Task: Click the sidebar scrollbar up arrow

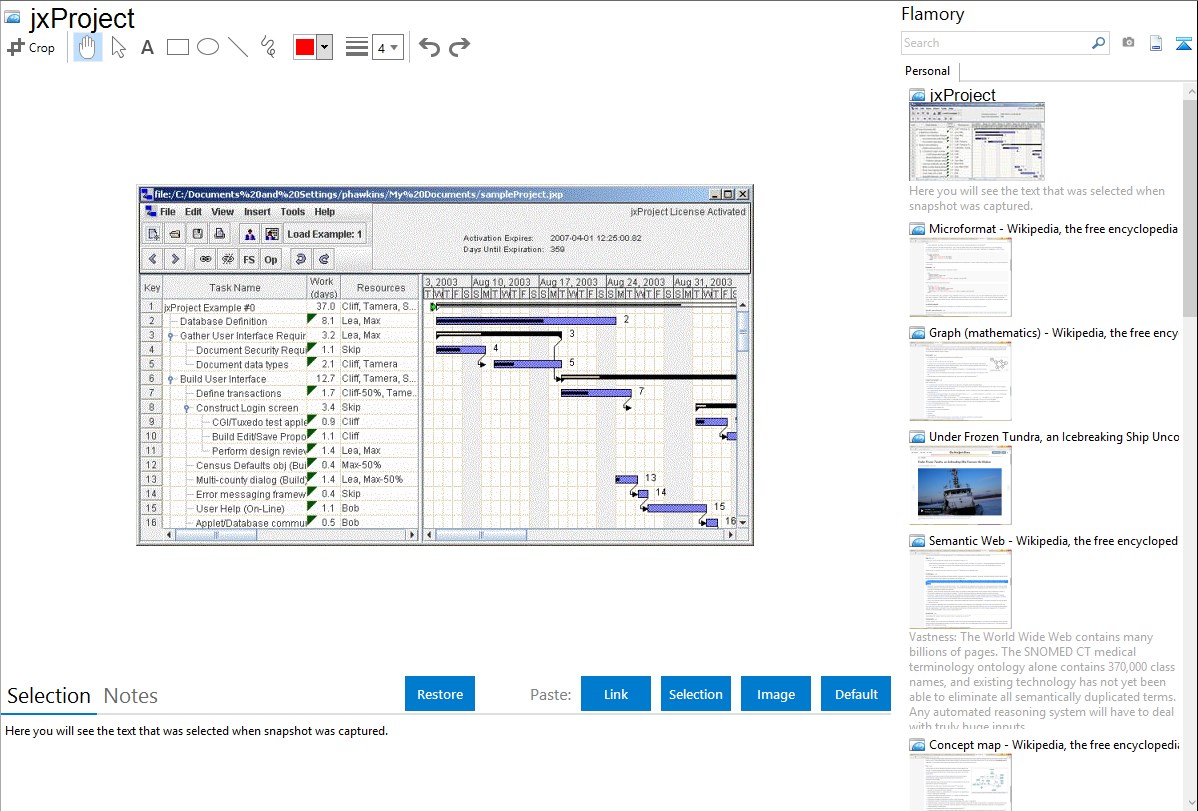Action: (1191, 91)
